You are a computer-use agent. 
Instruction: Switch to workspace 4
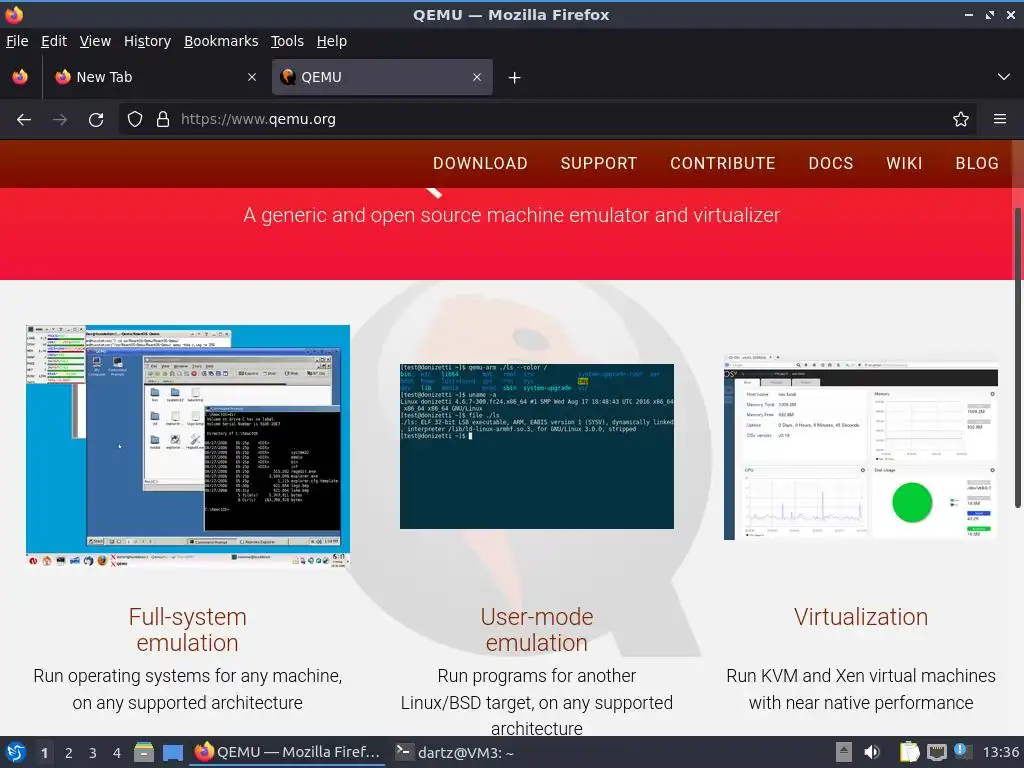click(117, 753)
